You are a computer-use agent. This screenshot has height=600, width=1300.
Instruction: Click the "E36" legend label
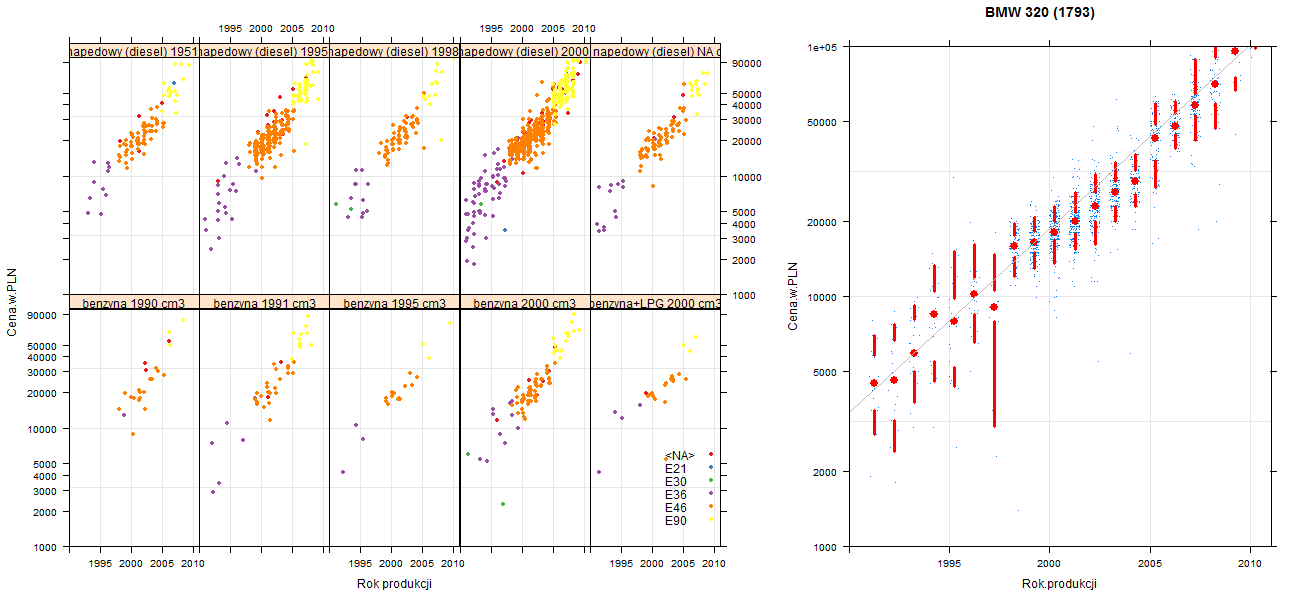676,494
